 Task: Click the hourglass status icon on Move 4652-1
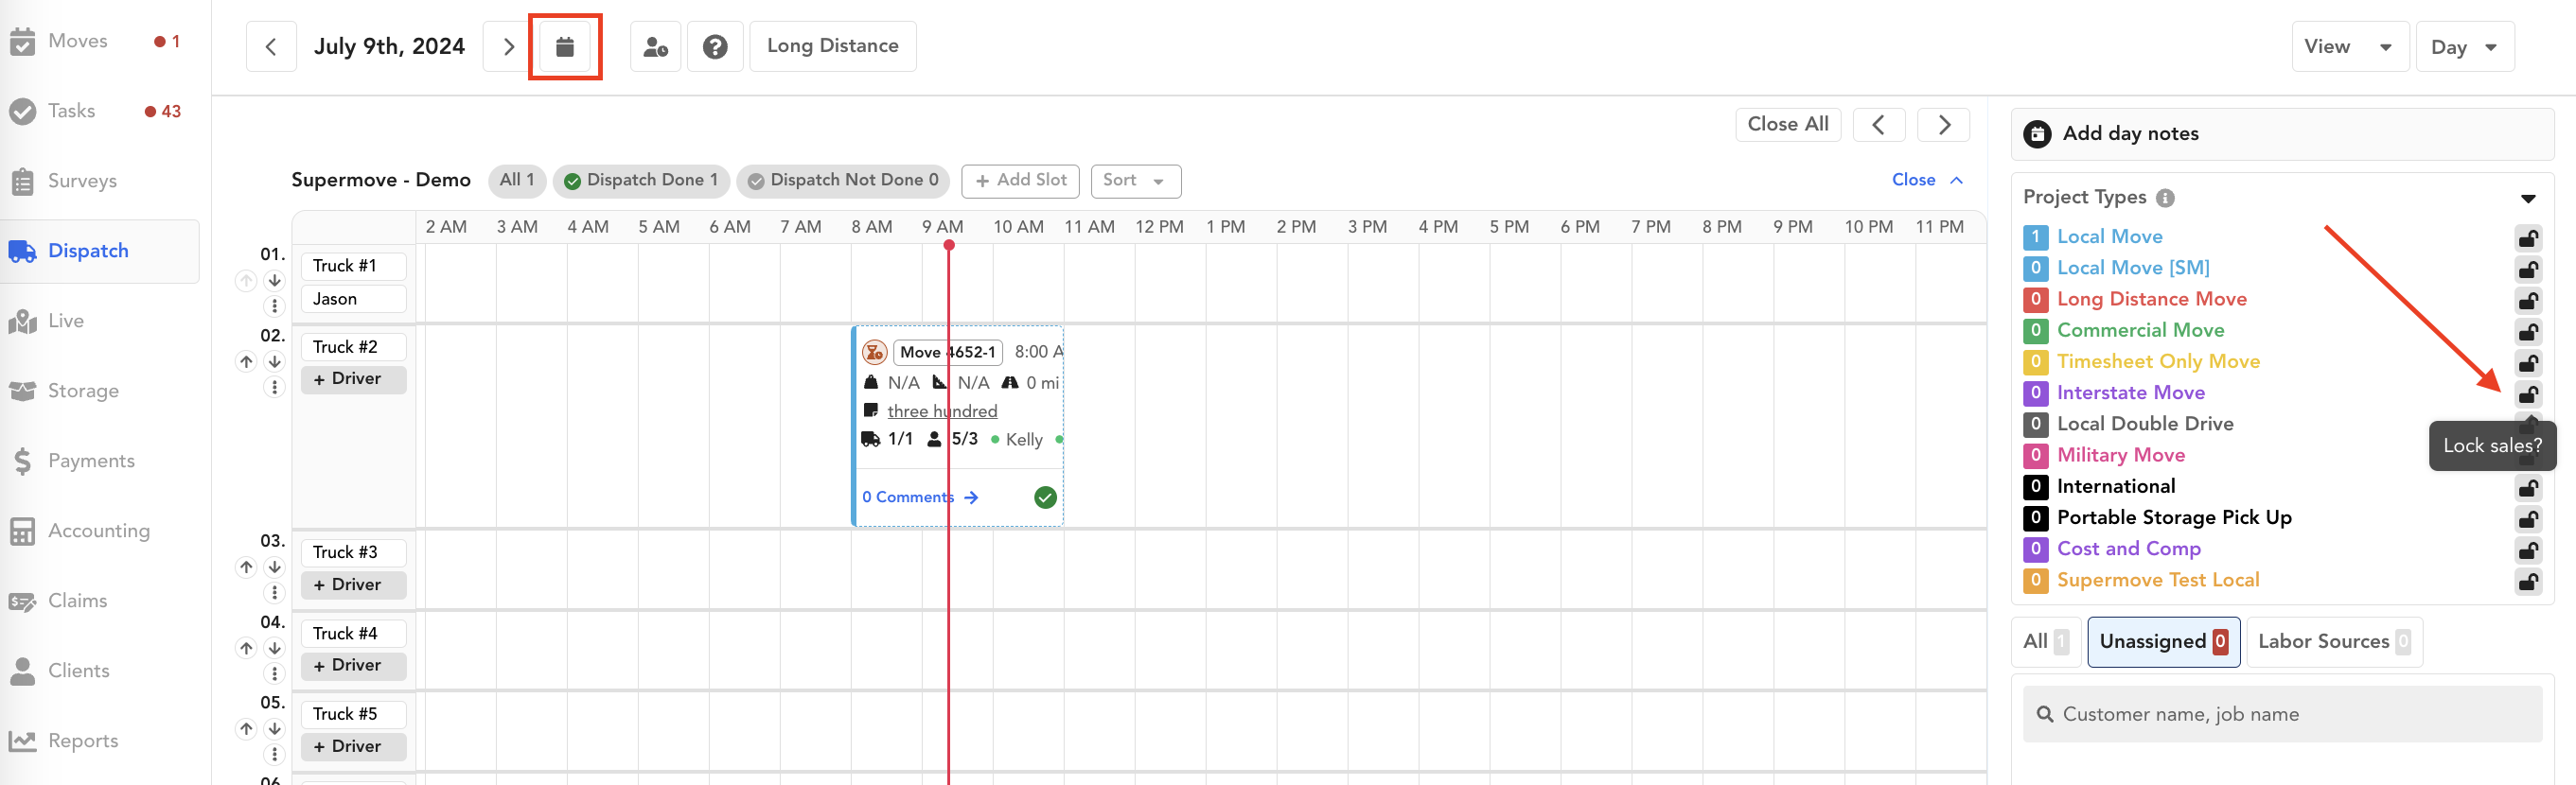tap(874, 352)
